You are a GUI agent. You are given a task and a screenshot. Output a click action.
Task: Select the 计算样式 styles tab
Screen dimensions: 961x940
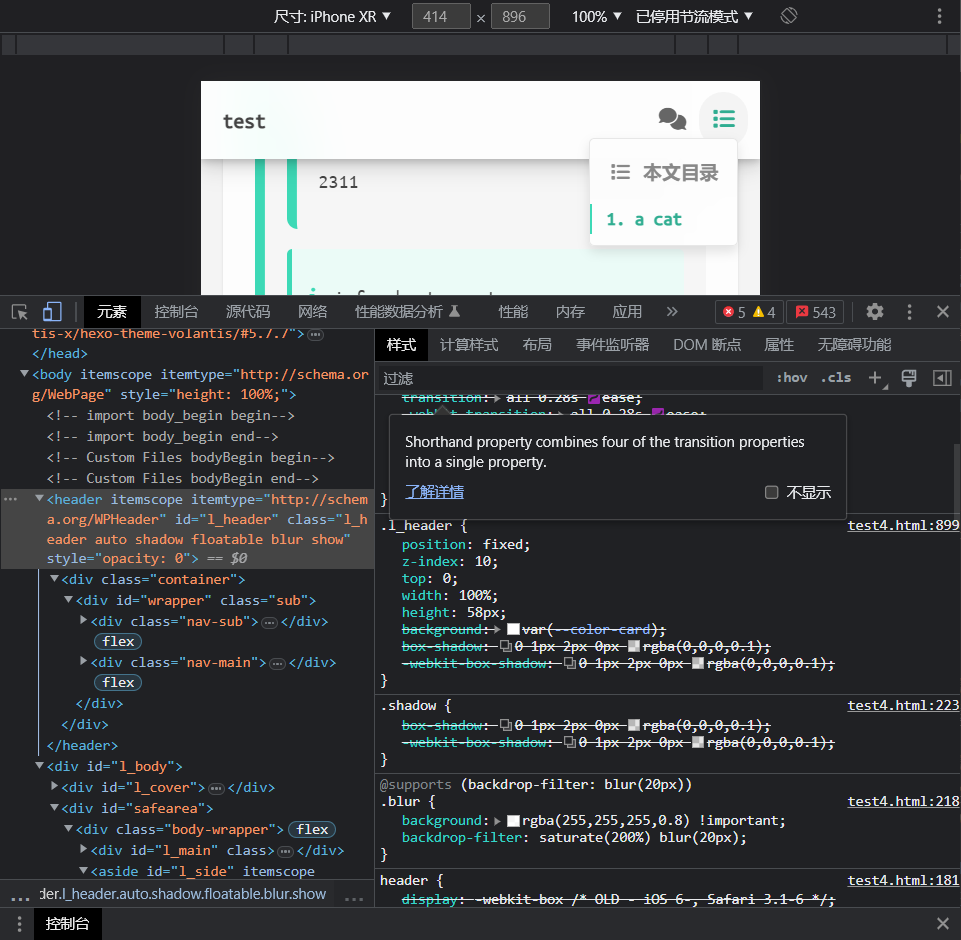[469, 345]
